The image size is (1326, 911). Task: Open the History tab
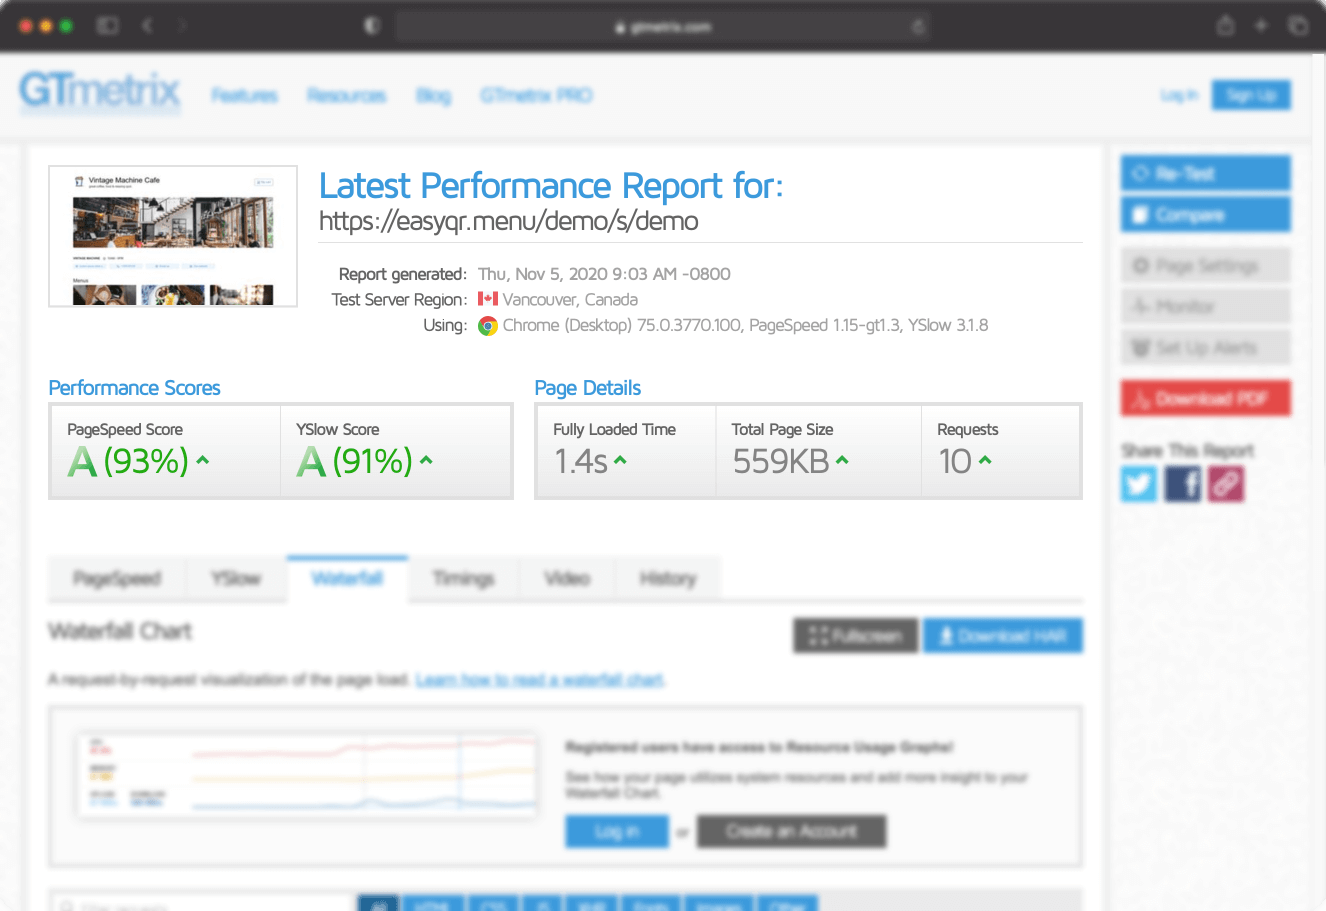click(668, 578)
